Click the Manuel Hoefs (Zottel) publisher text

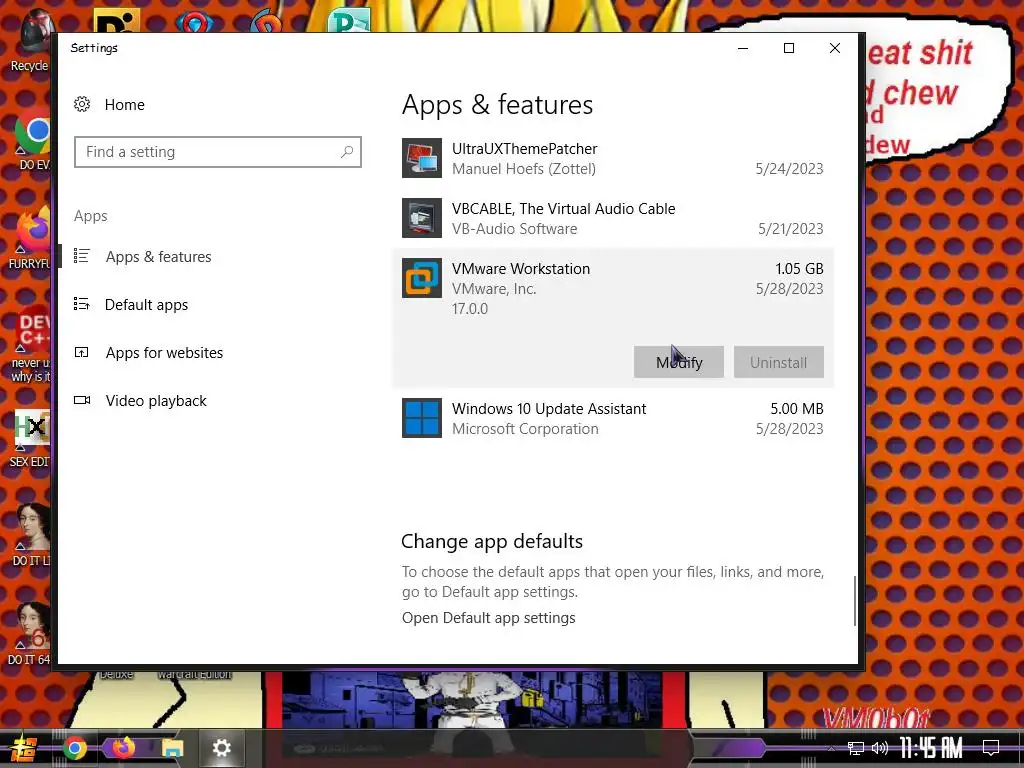(x=524, y=169)
